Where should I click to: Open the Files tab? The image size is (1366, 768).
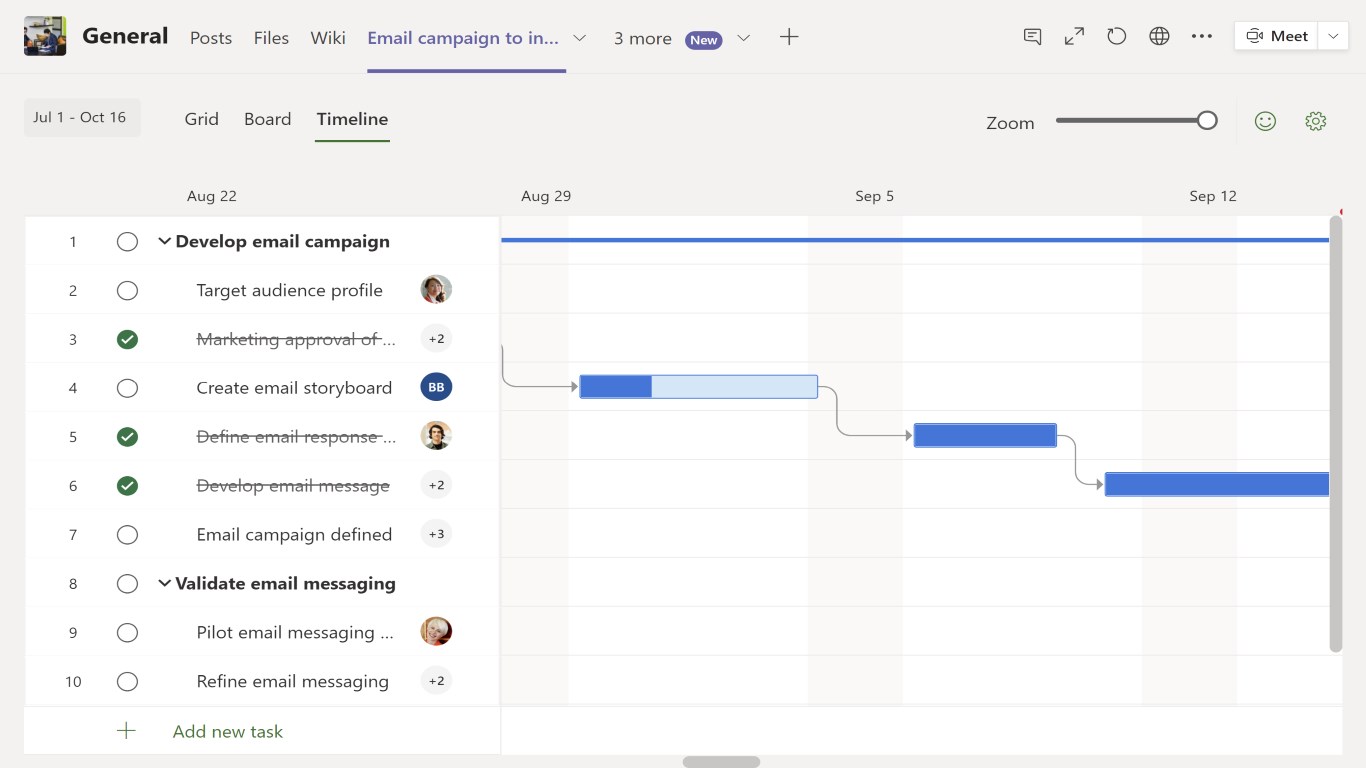[271, 38]
